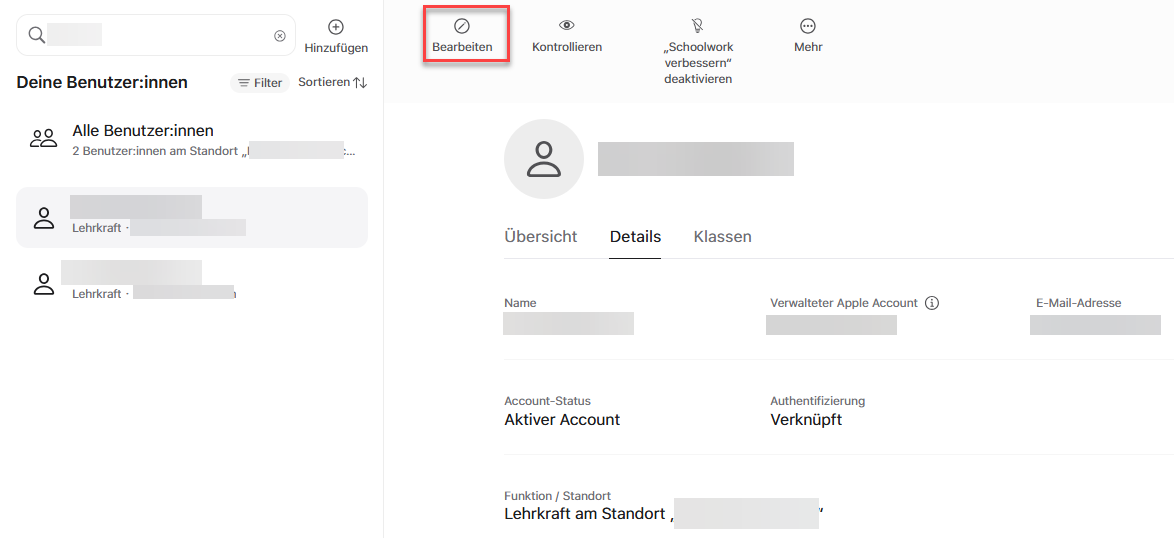Click the user profile avatar picture

pos(544,159)
